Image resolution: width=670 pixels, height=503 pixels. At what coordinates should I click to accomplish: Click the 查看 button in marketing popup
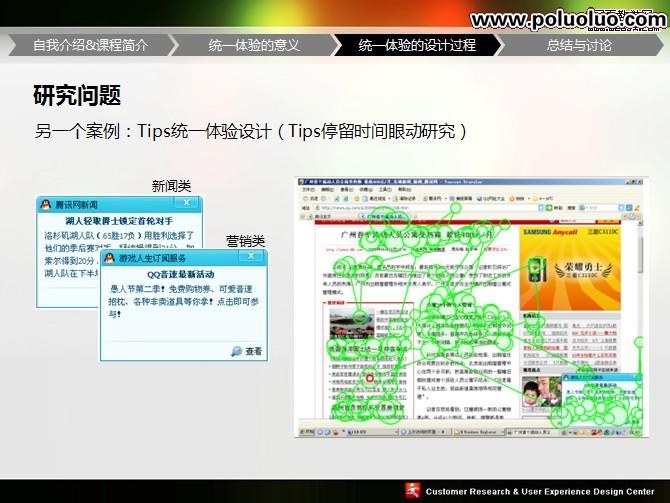tap(247, 351)
